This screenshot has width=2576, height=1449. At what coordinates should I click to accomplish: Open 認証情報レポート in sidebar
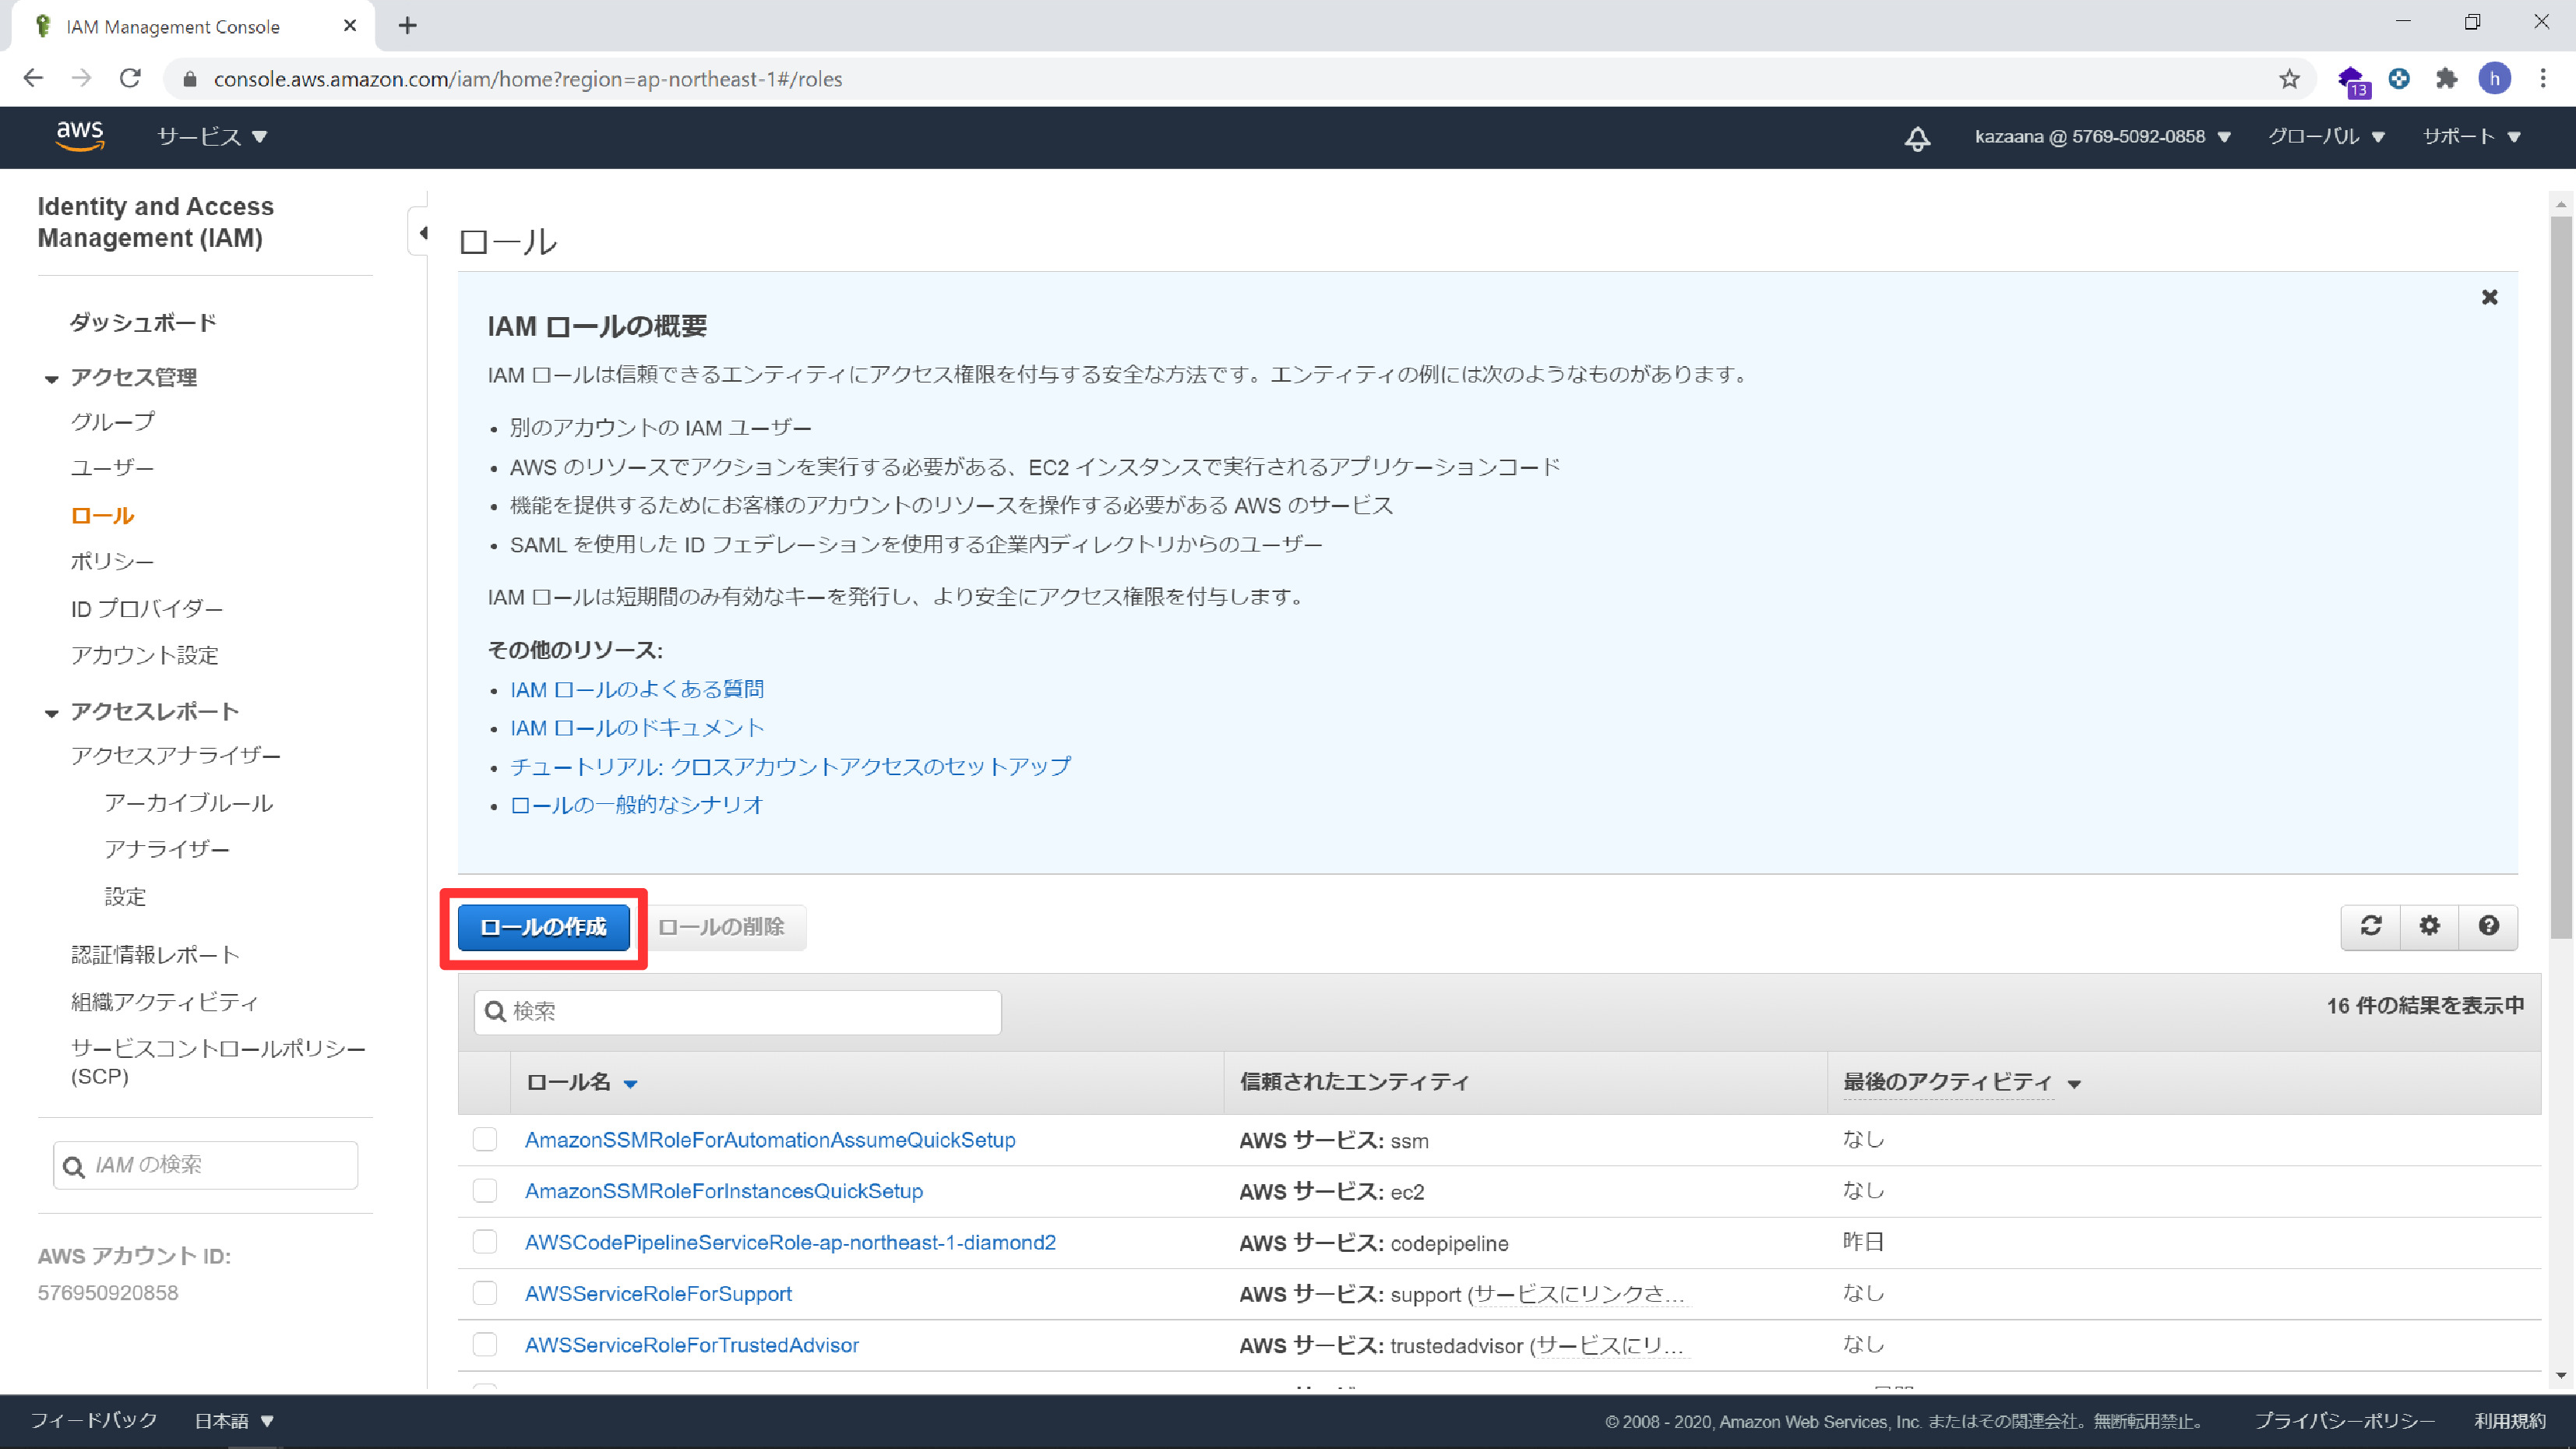155,954
